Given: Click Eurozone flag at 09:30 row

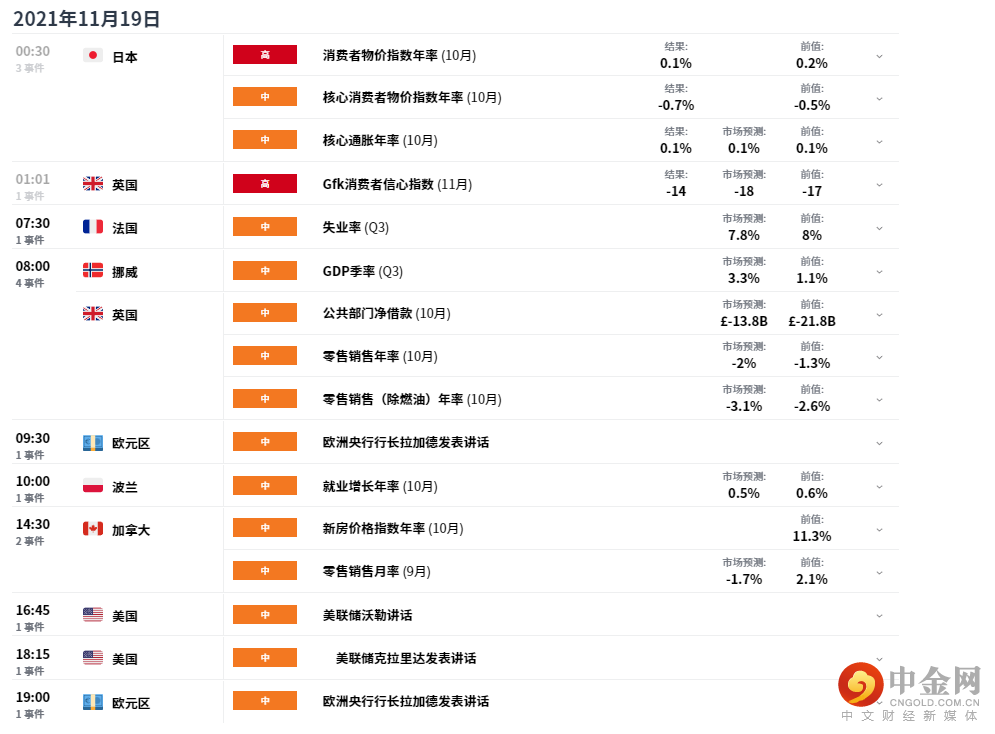Looking at the screenshot, I should point(93,442).
